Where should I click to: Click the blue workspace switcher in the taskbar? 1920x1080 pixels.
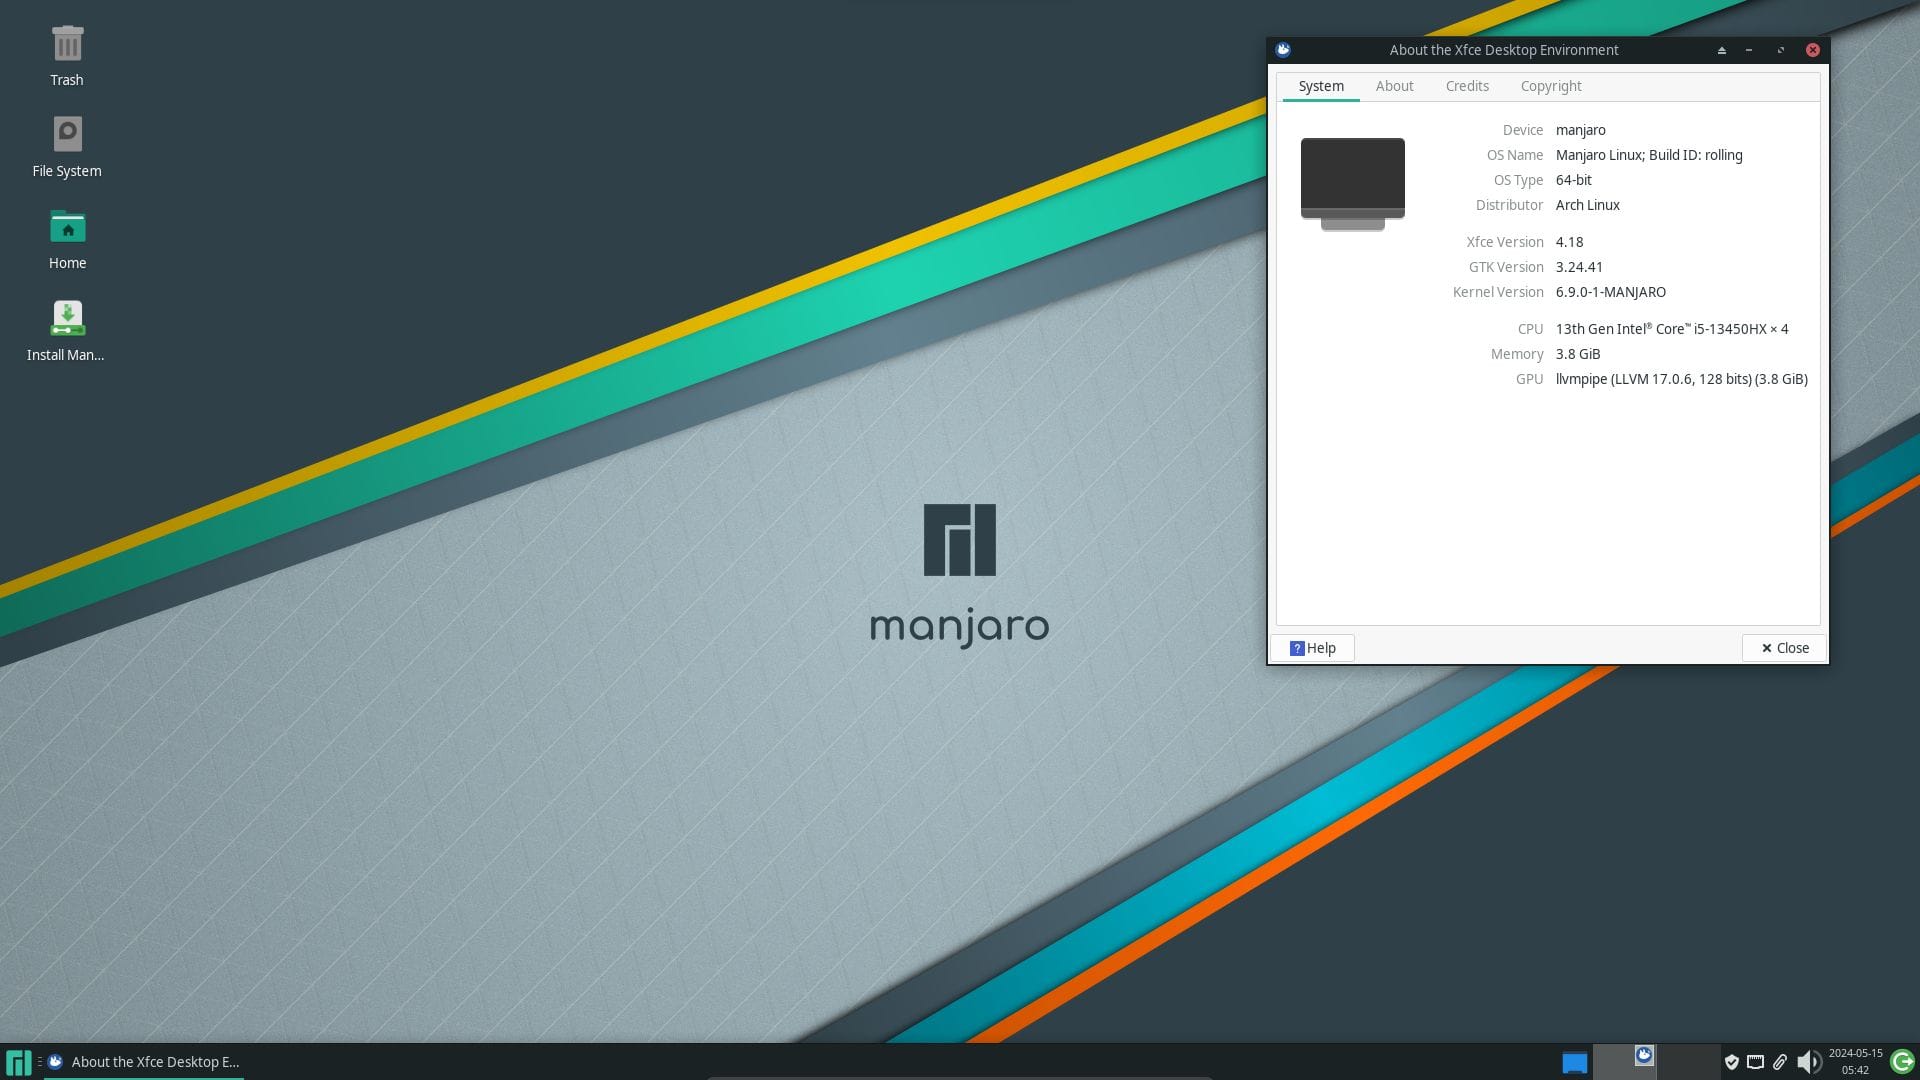click(x=1576, y=1062)
